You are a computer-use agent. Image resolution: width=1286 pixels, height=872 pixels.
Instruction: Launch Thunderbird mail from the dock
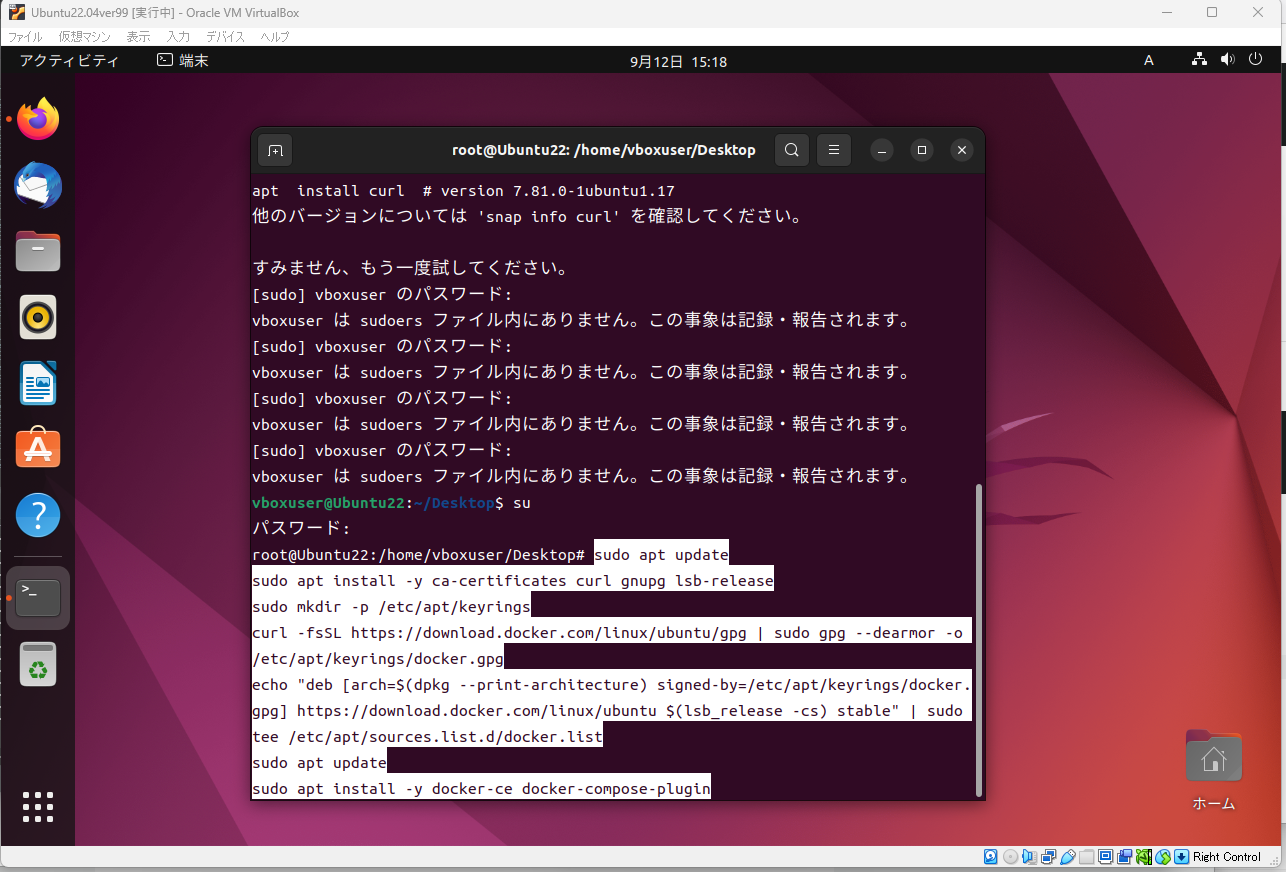tap(37, 185)
